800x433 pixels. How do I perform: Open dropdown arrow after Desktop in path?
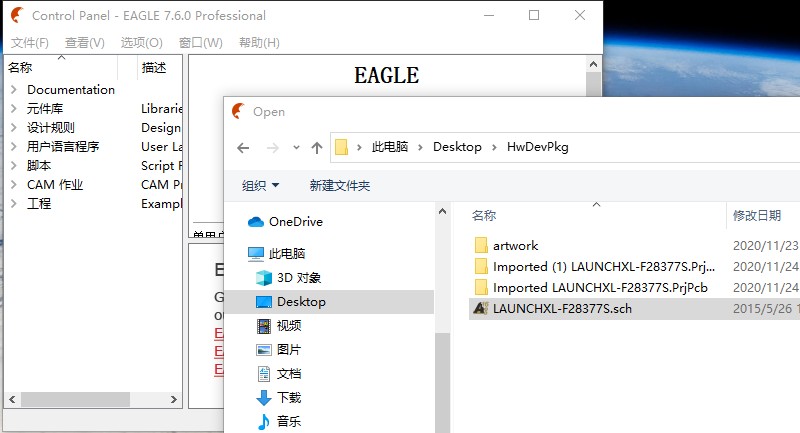tap(494, 147)
